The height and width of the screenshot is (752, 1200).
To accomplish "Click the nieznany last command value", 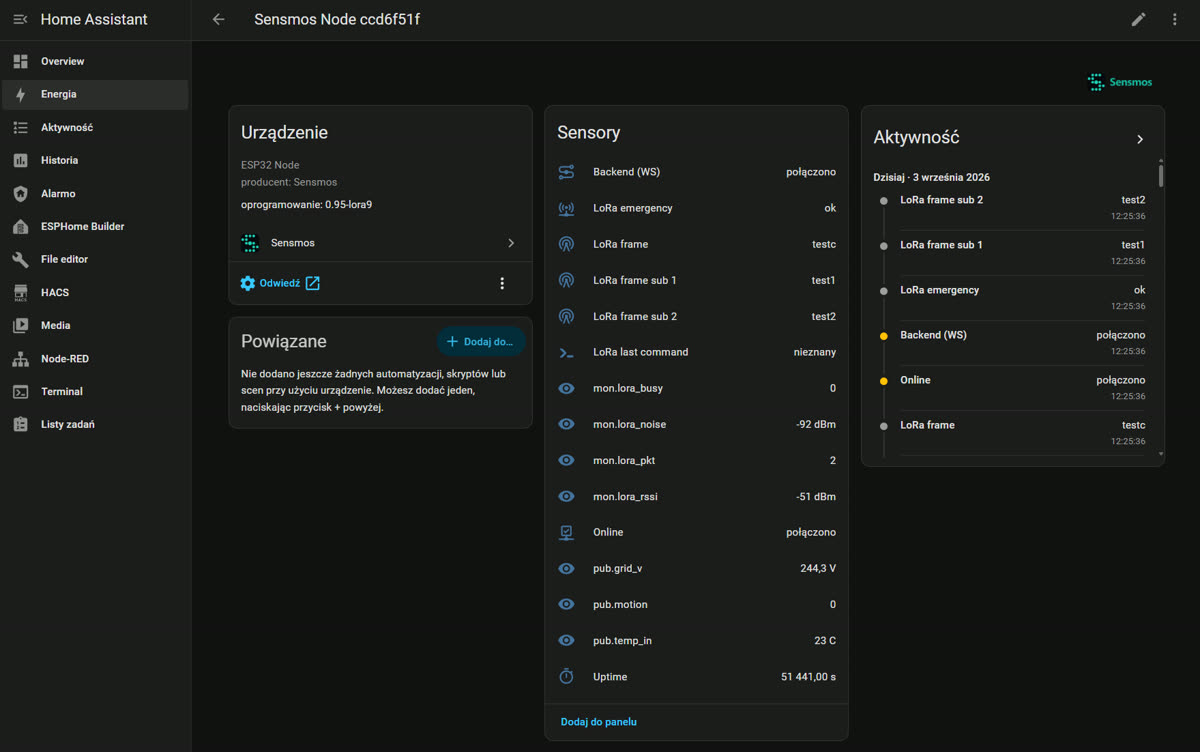I will click(x=814, y=352).
